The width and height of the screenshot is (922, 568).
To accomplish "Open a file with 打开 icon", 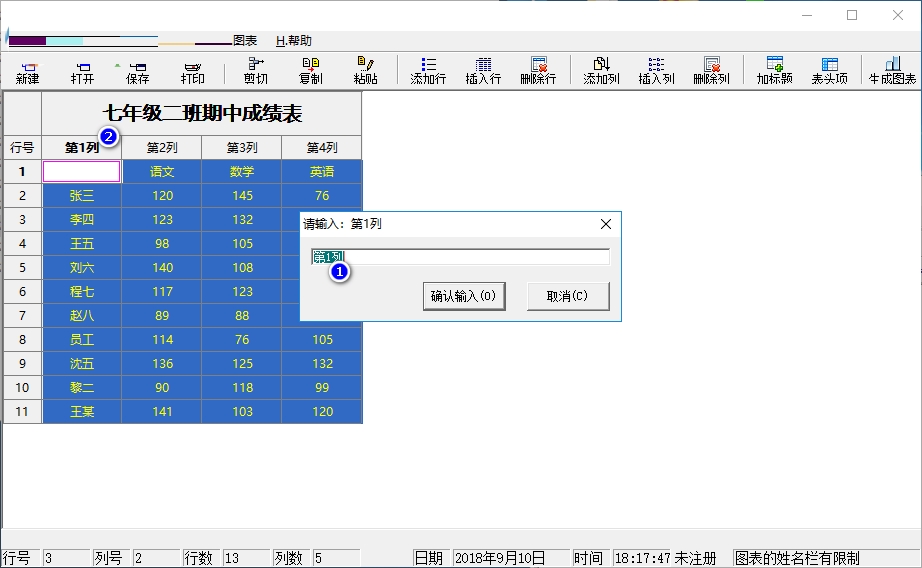I will (82, 70).
